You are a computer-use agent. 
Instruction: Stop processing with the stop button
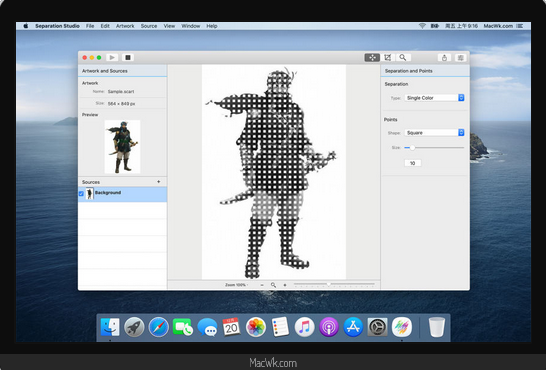pyautogui.click(x=128, y=57)
